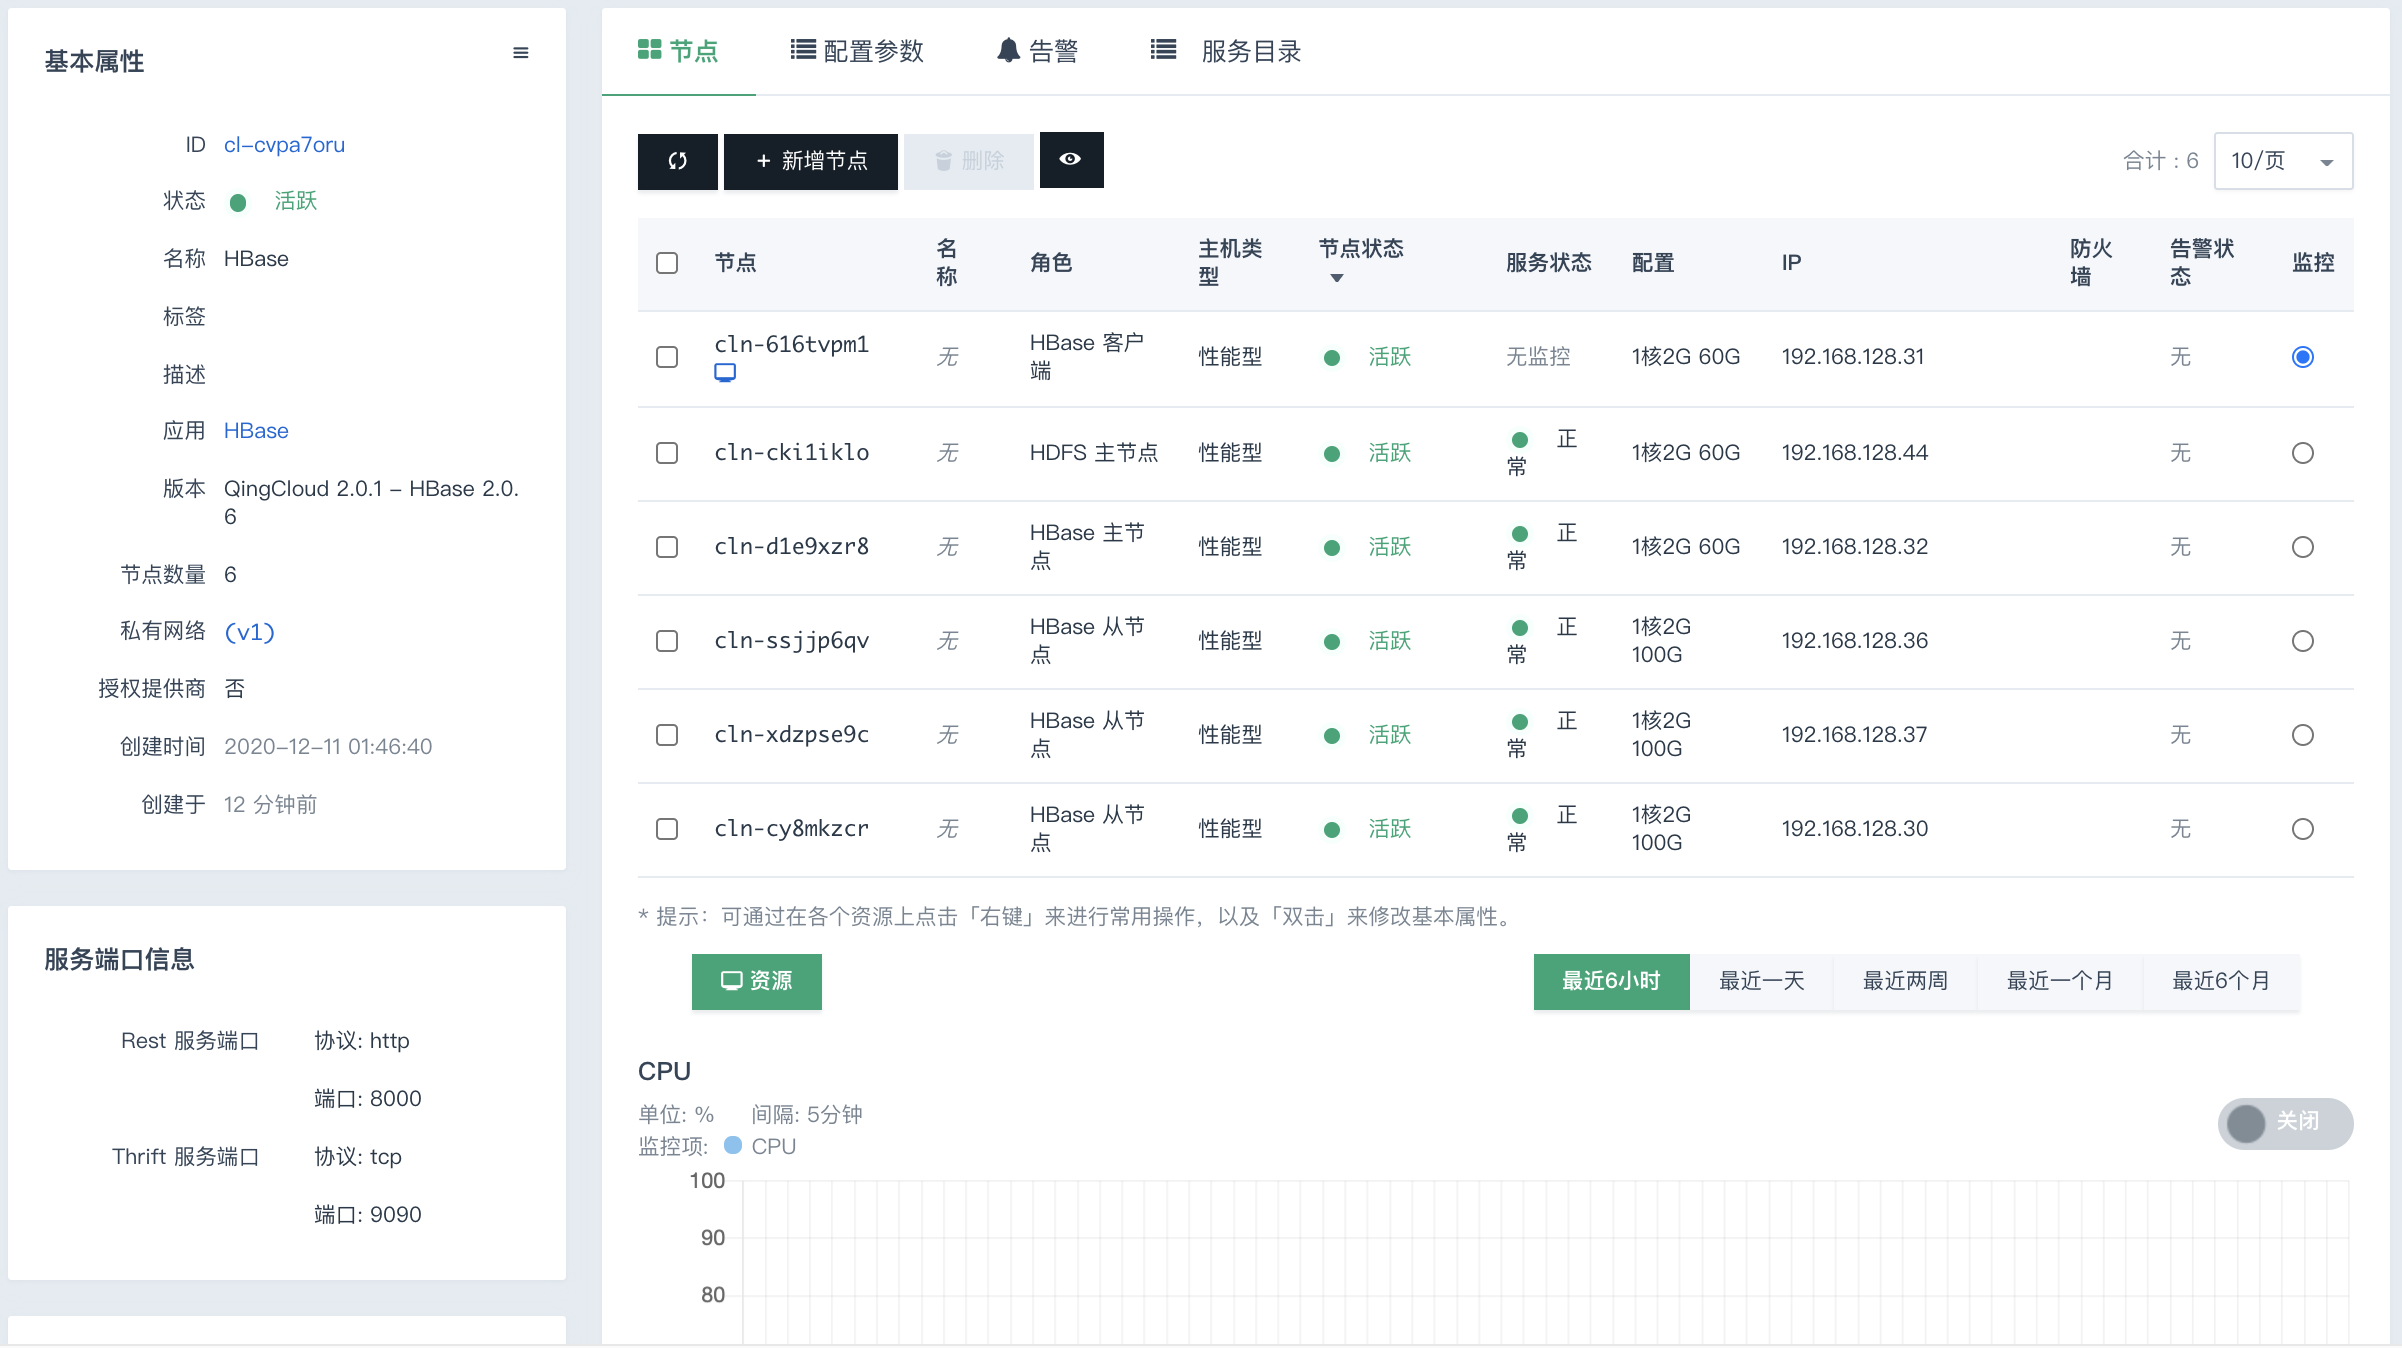Click the eye/visibility preview icon
This screenshot has height=1348, width=2402.
point(1072,158)
